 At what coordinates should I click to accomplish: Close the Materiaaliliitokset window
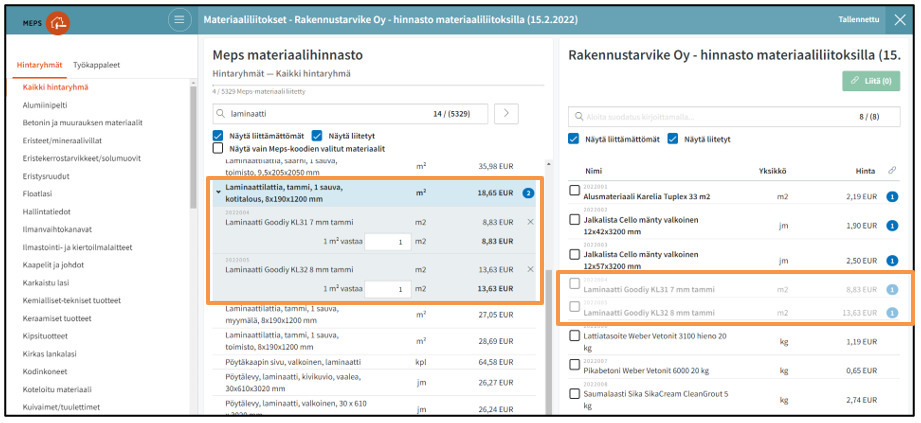(900, 20)
